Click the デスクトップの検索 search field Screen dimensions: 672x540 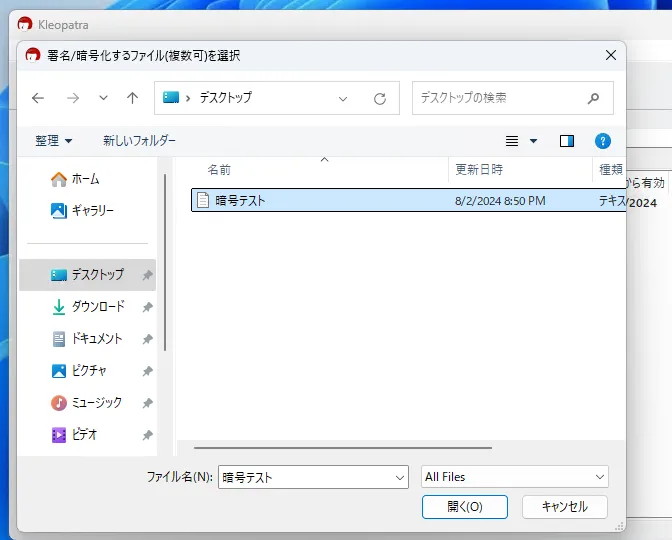[513, 98]
